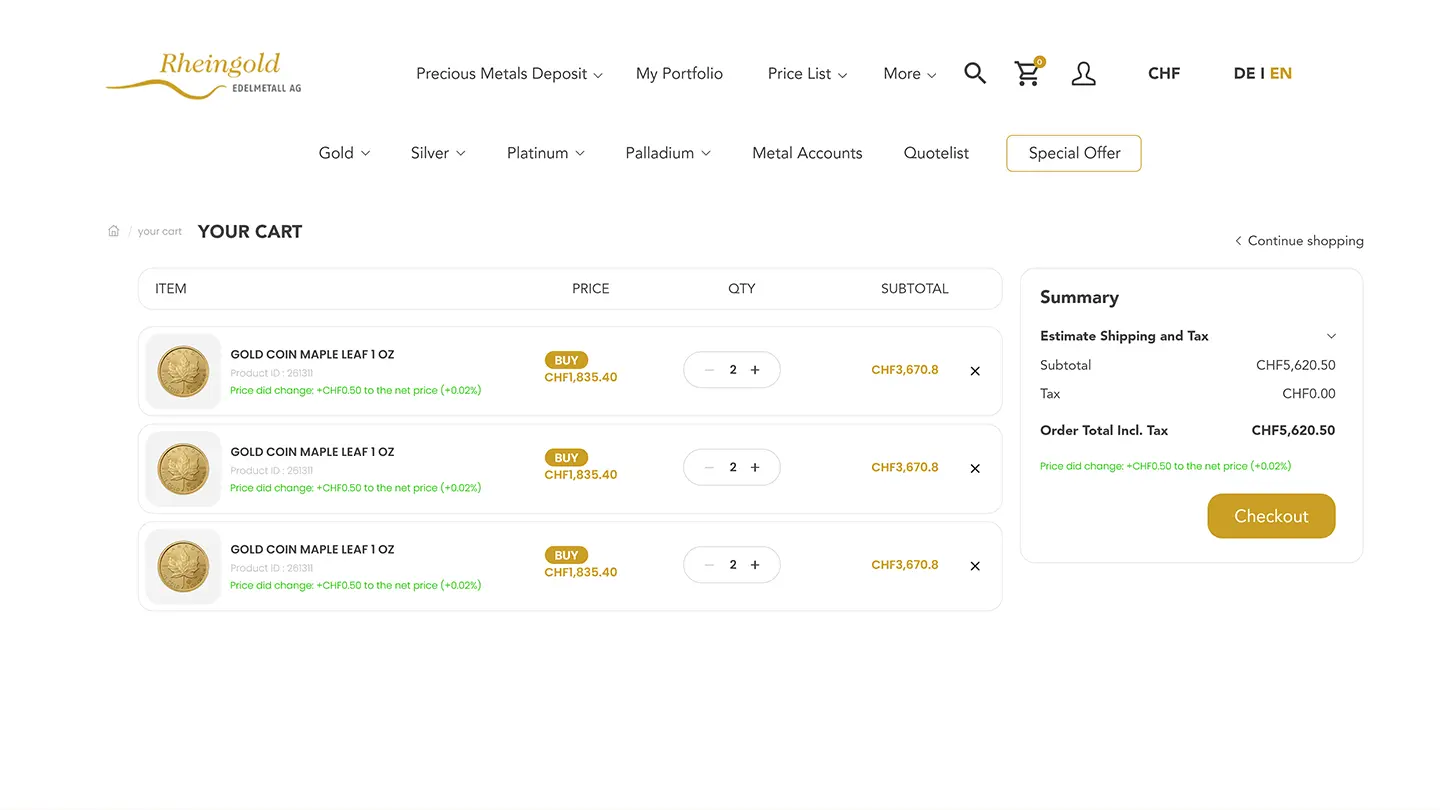
Task: Click the Order Total Incl. Tax amount
Action: click(1293, 431)
